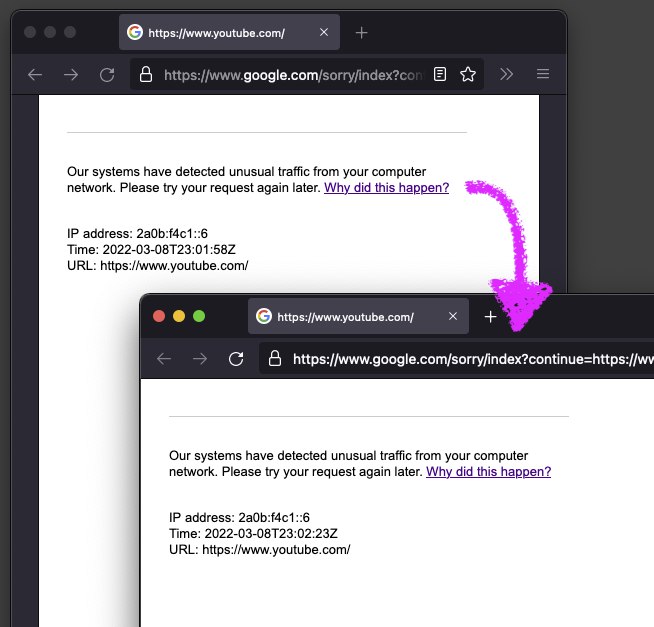Minimize the front window with the yellow button
Viewport: 654px width, 627px height.
[179, 316]
